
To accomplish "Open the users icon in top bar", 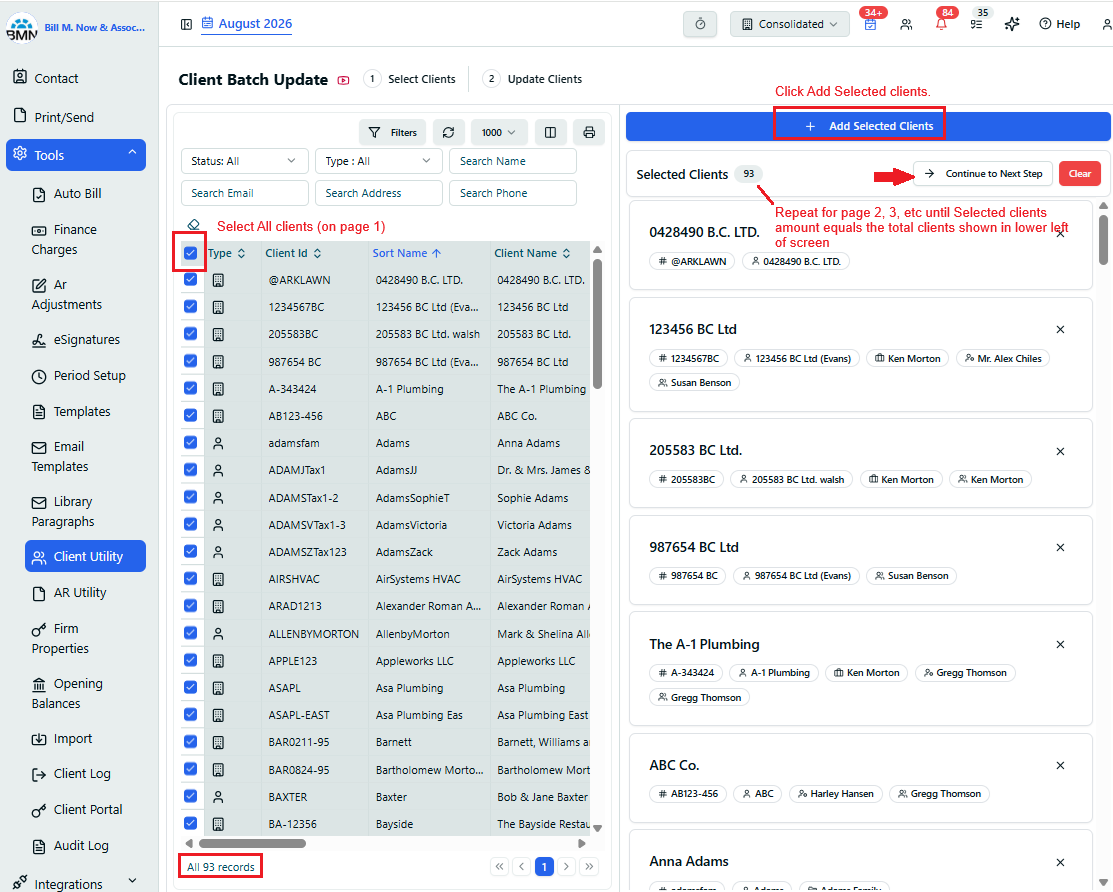I will pos(906,24).
